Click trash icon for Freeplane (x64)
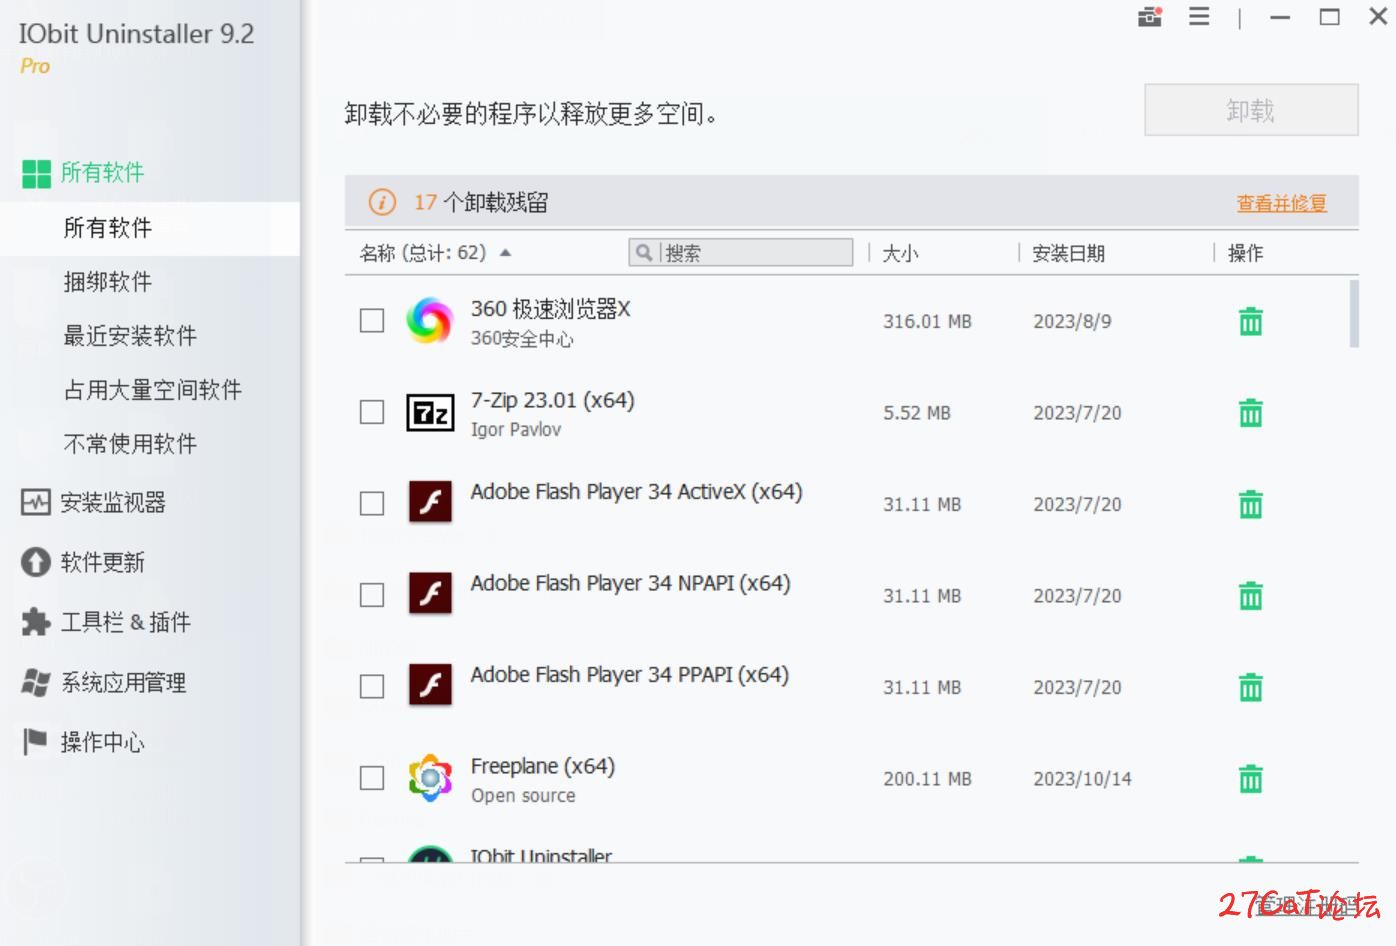 pyautogui.click(x=1250, y=779)
